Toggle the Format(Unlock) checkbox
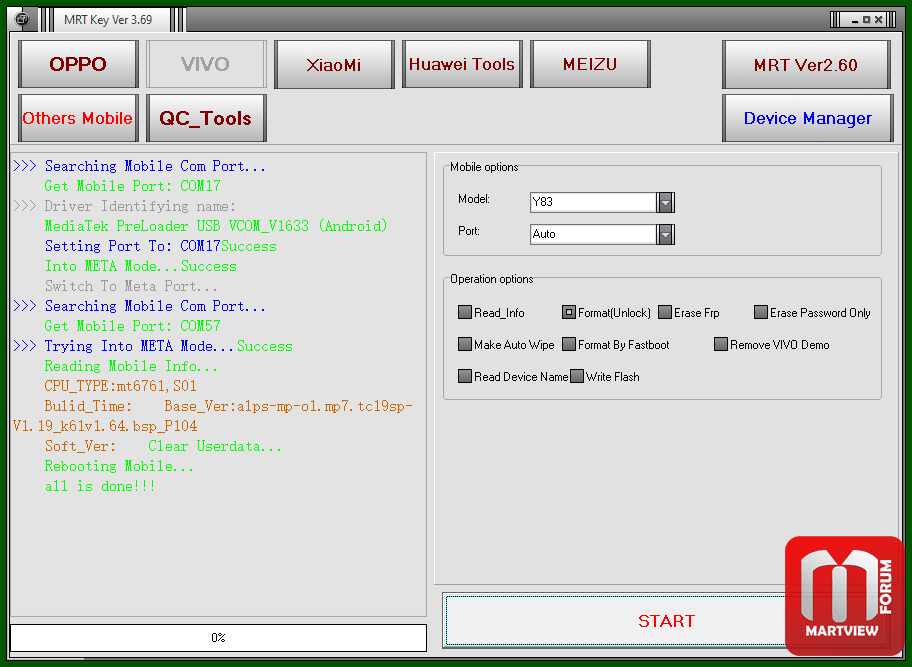The width and height of the screenshot is (912, 667). tap(569, 312)
